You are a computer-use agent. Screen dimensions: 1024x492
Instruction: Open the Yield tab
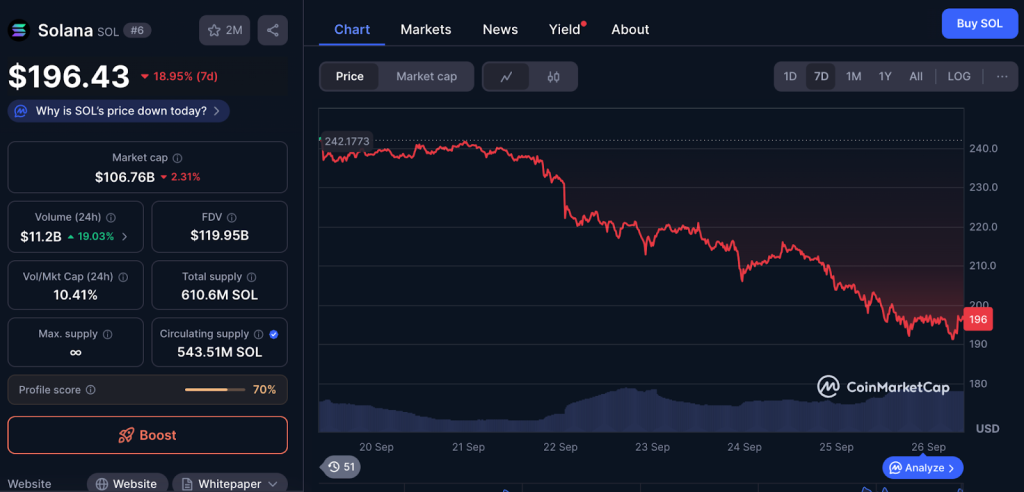(566, 29)
